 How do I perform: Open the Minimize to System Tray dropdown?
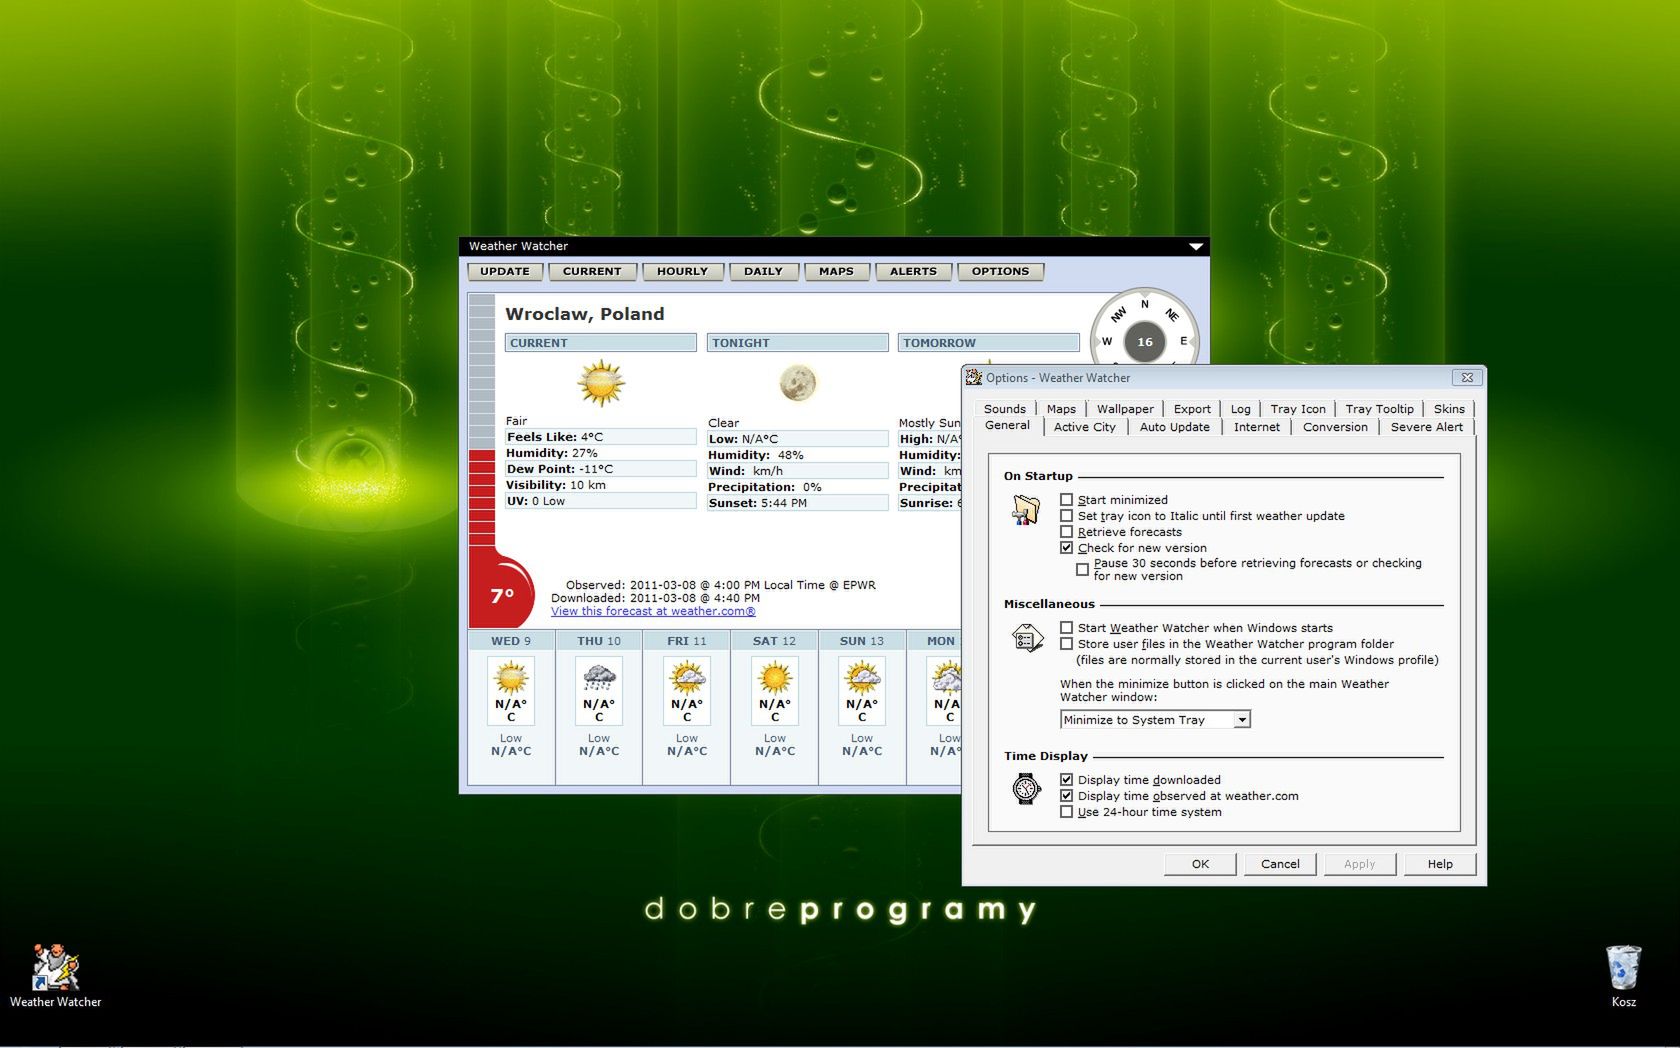[x=1155, y=720]
